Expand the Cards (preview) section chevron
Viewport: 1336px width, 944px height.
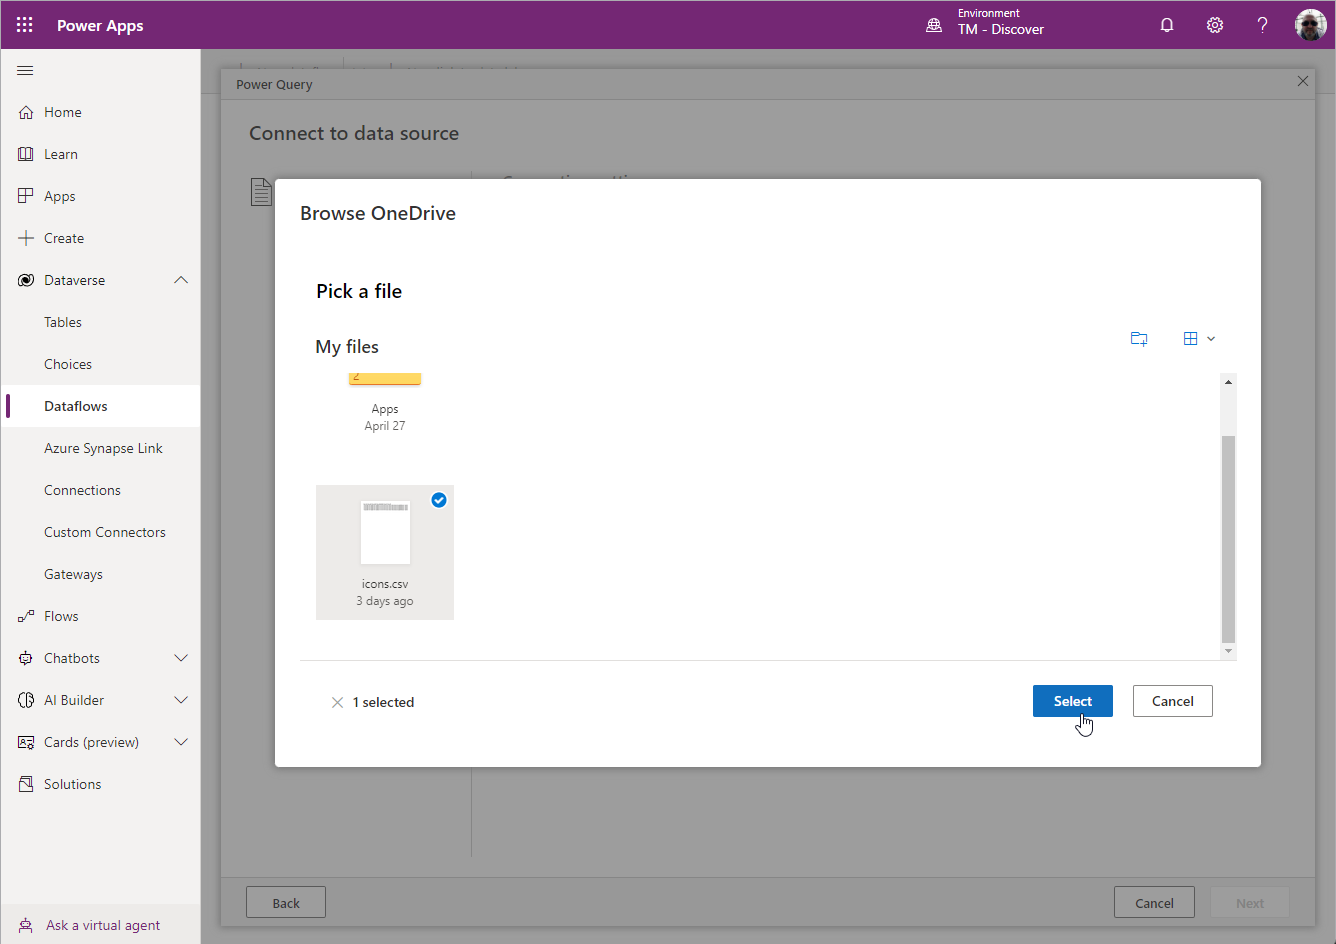point(181,742)
